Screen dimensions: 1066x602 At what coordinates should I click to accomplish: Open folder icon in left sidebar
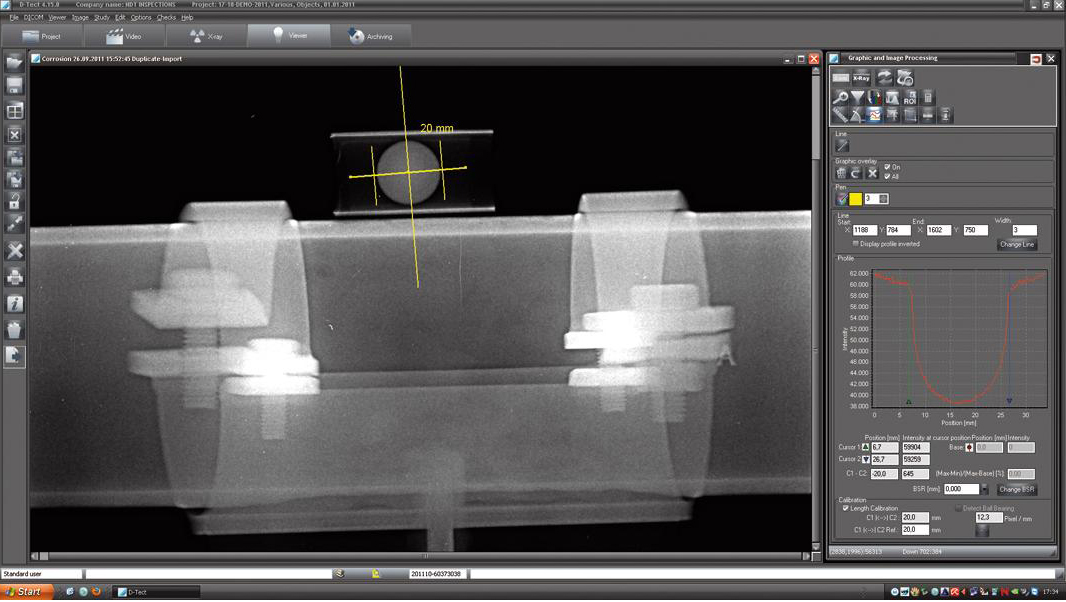15,63
